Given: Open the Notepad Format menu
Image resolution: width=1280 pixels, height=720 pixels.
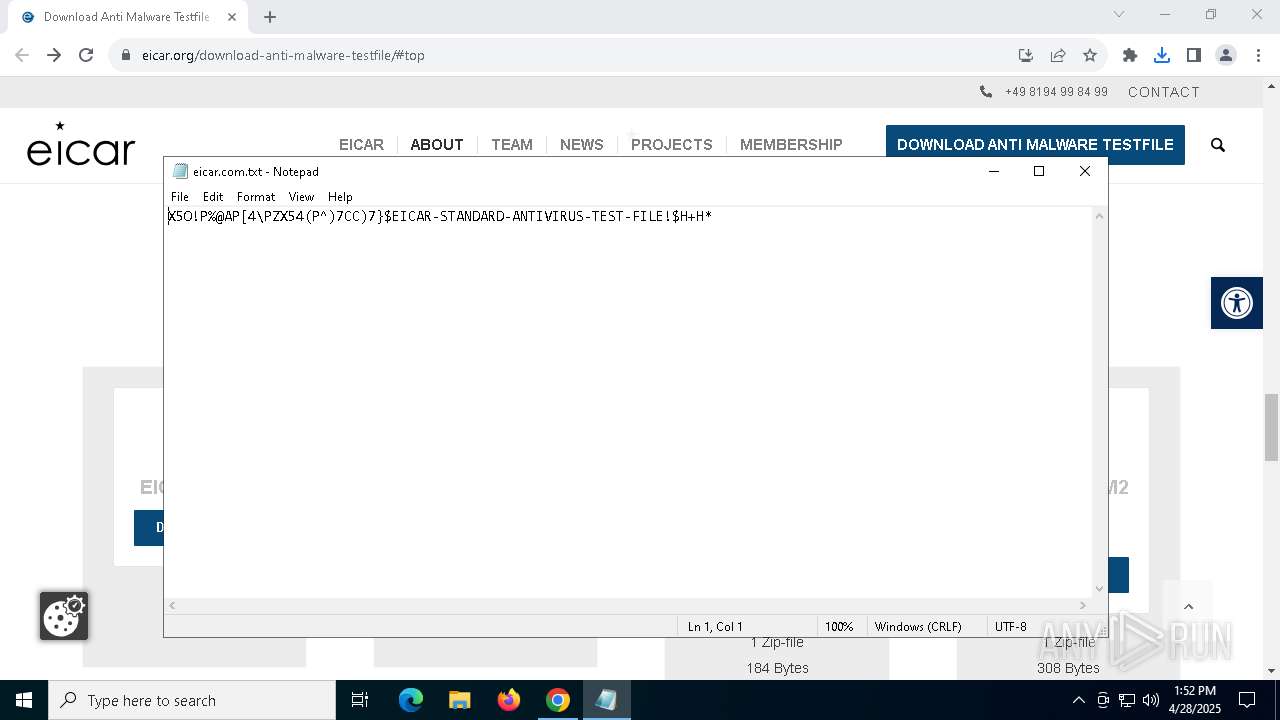Looking at the screenshot, I should coord(256,197).
